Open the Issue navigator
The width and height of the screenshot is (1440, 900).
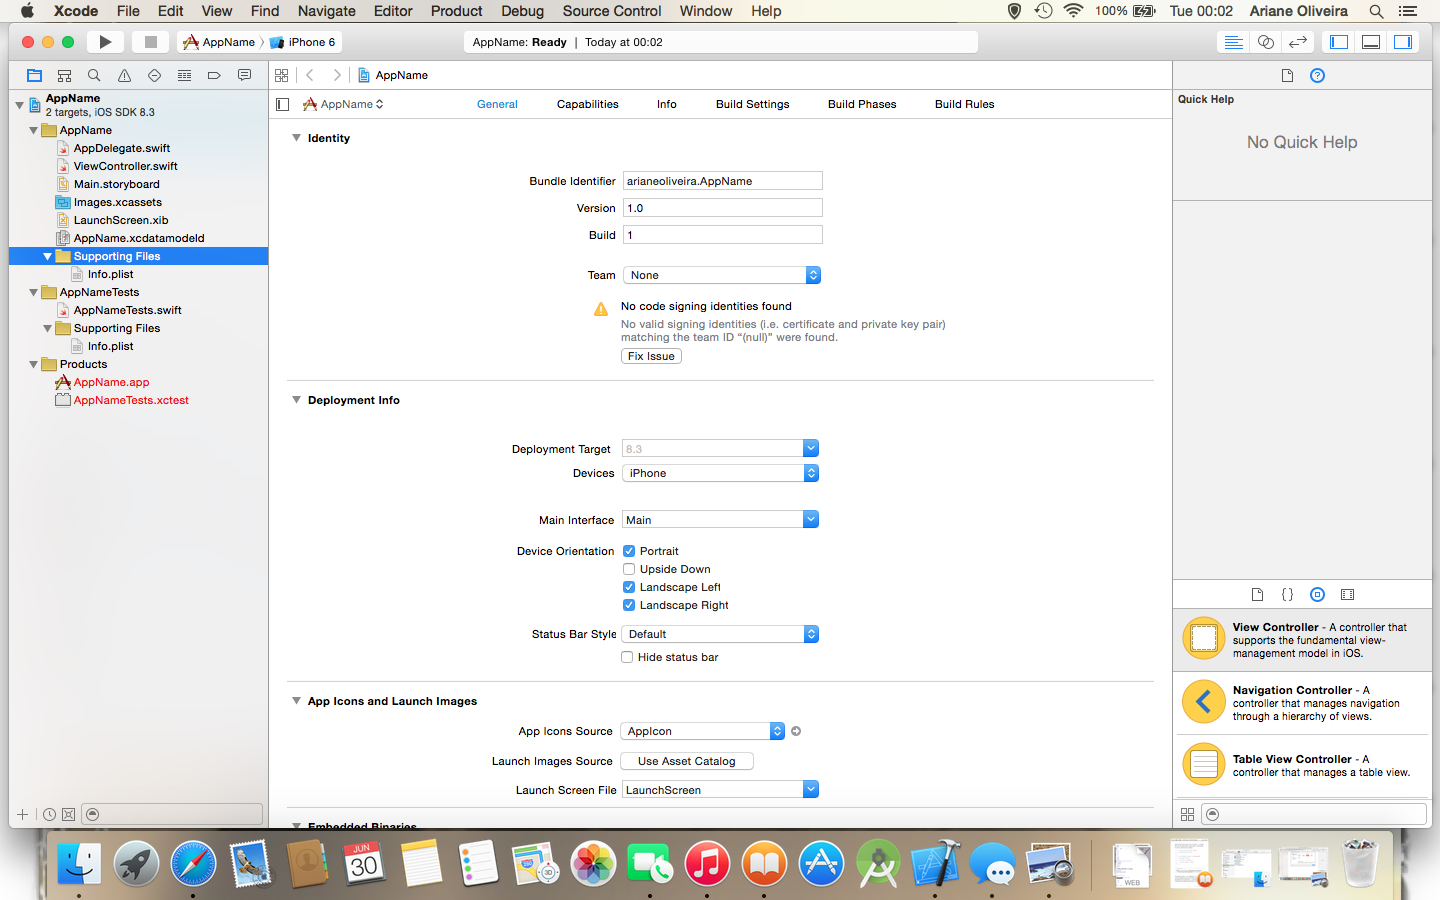click(124, 75)
